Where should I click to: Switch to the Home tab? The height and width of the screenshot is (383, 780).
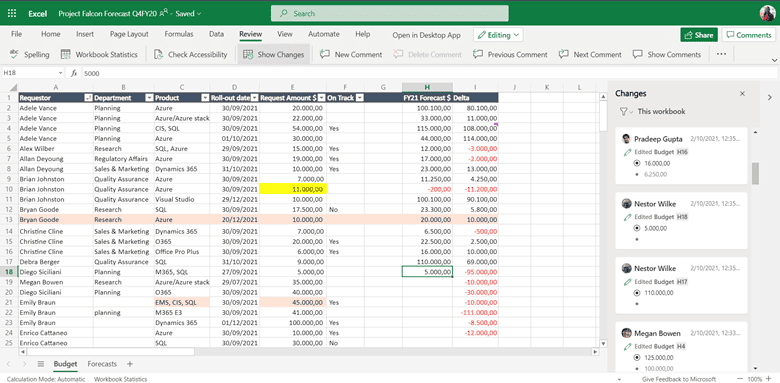click(51, 34)
